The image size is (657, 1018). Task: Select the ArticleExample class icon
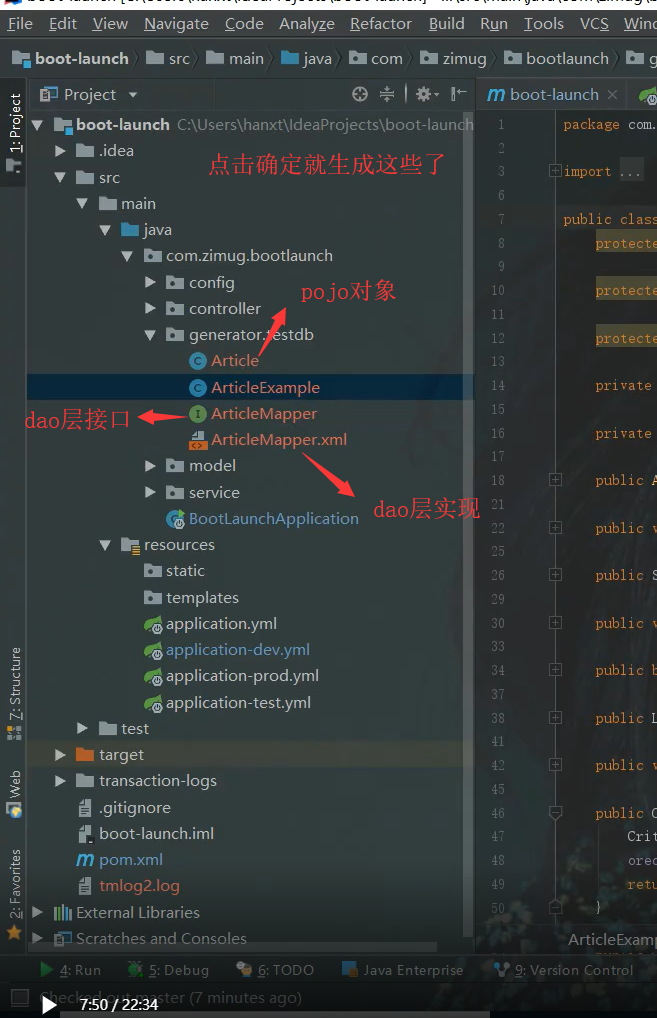197,388
